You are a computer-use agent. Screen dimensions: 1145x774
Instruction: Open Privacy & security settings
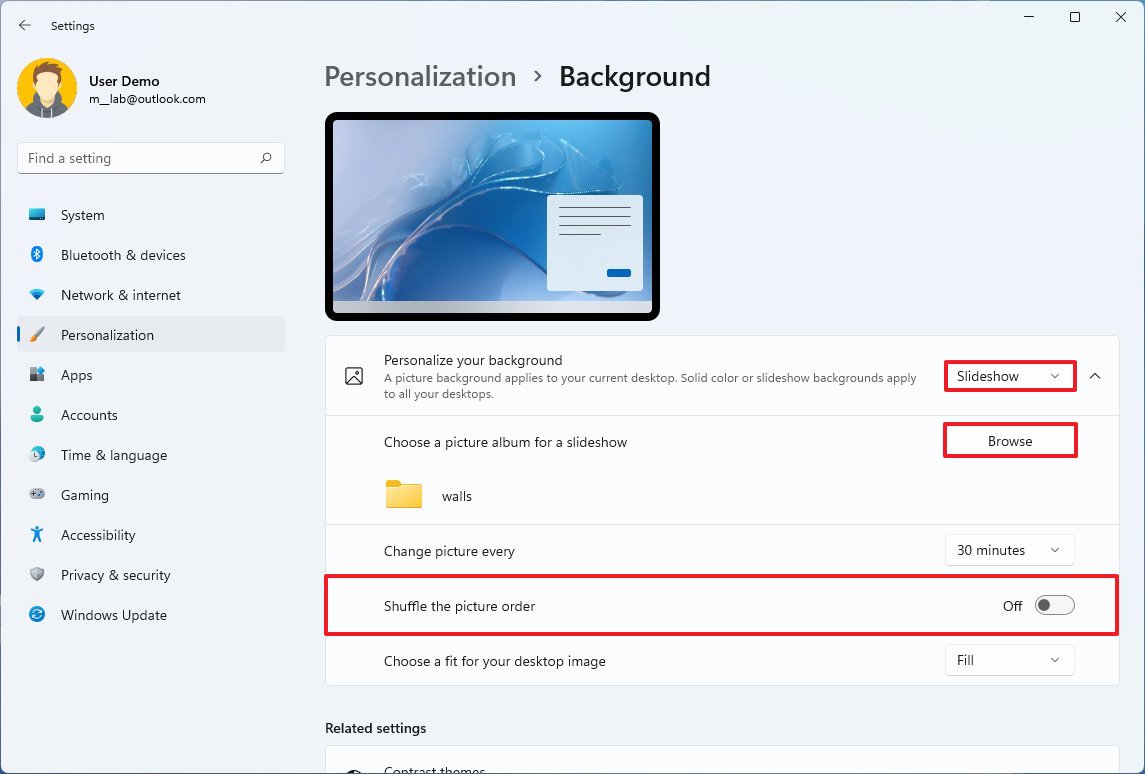(151, 575)
